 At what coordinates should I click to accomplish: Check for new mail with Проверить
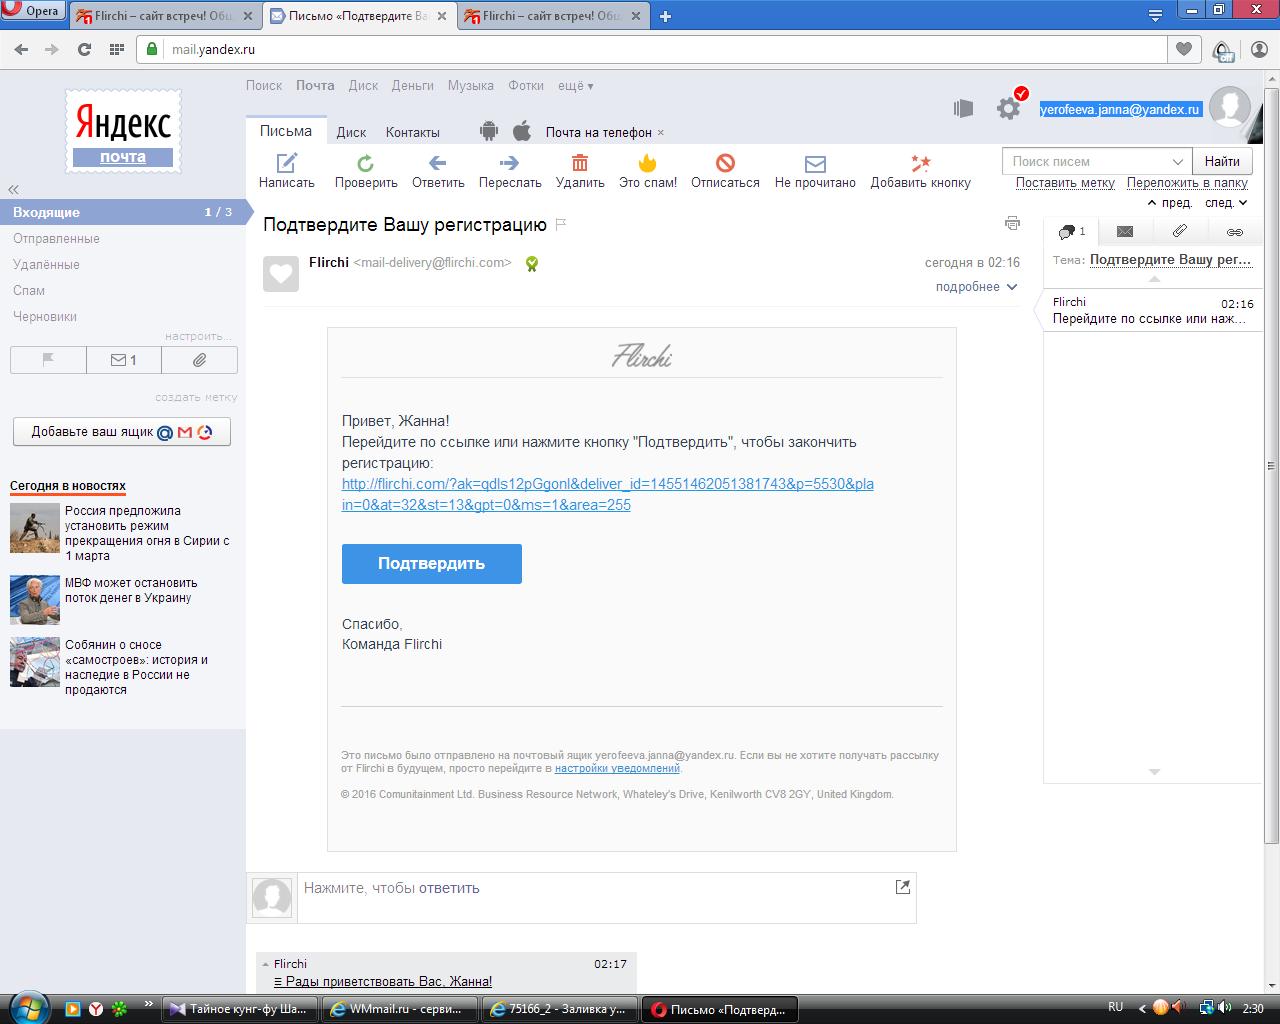point(366,163)
